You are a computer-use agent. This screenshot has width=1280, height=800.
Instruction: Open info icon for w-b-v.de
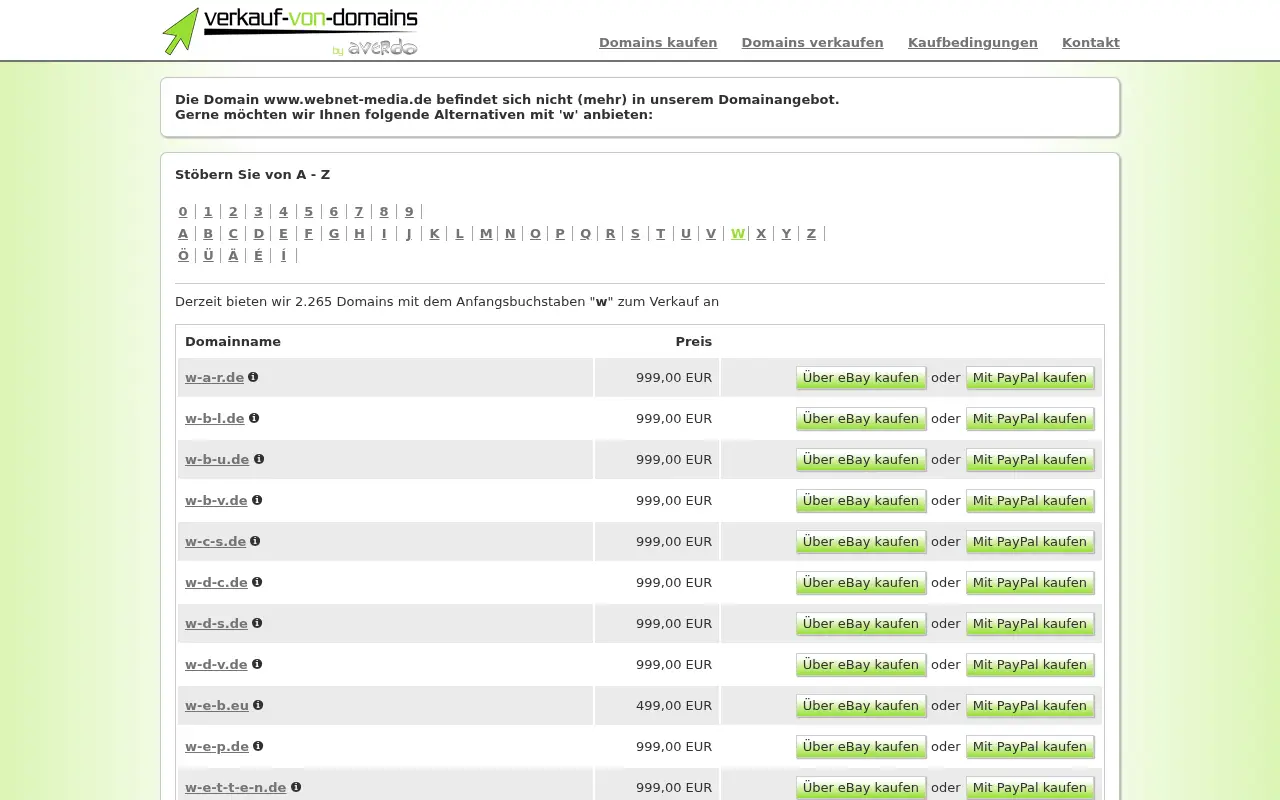point(257,500)
